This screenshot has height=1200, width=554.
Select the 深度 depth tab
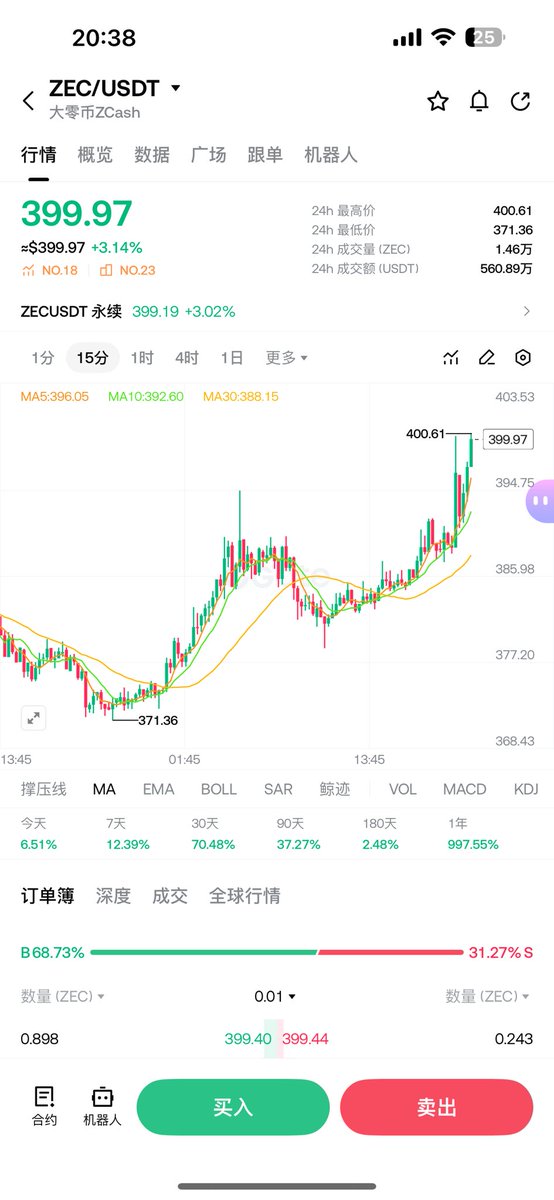(x=113, y=896)
